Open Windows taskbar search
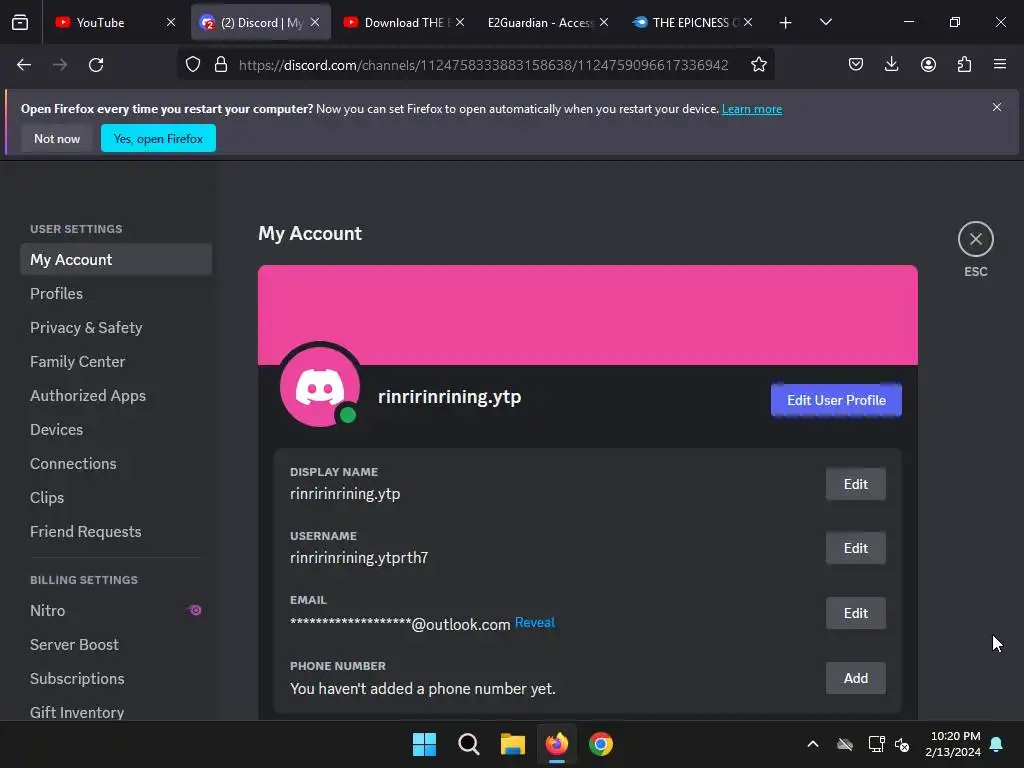 (468, 744)
